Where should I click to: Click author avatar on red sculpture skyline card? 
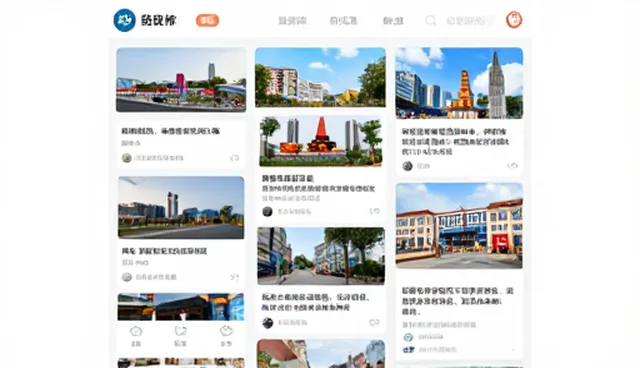(x=127, y=158)
